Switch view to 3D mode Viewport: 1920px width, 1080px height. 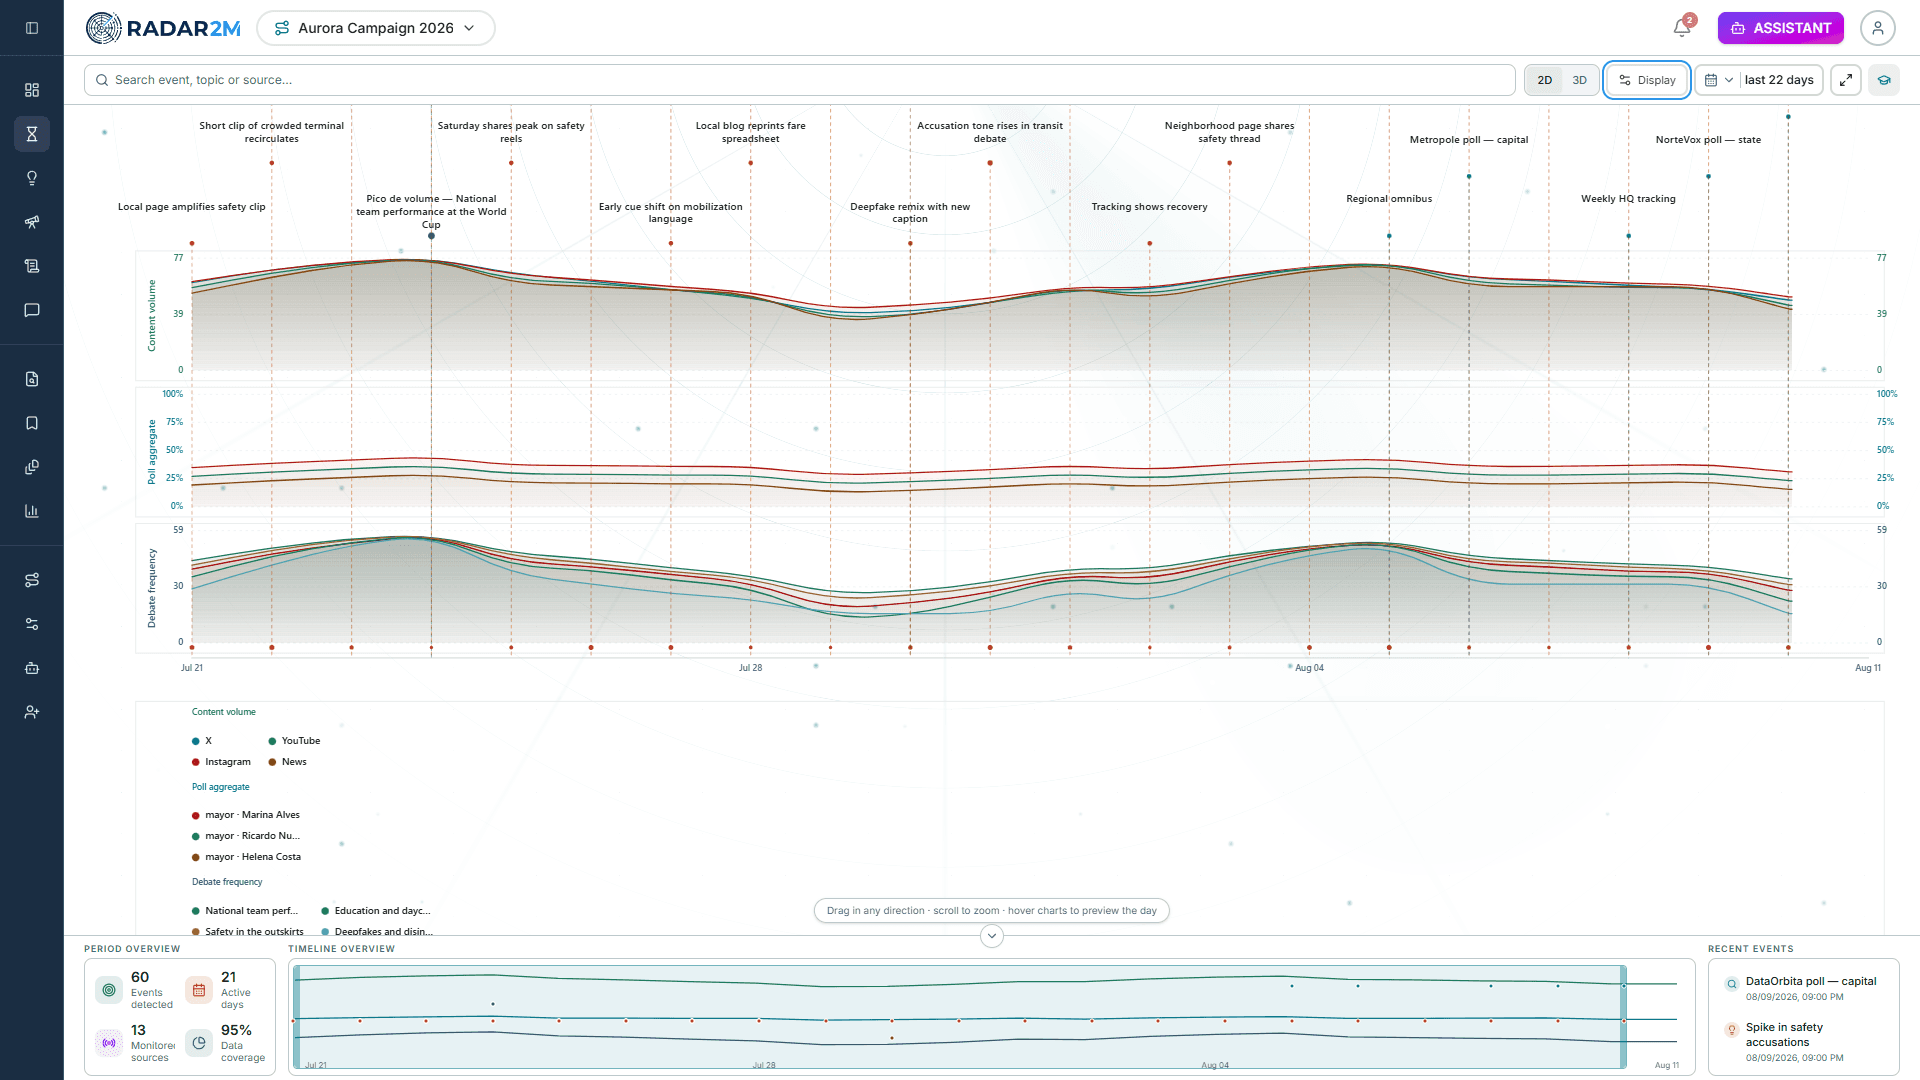[1580, 80]
